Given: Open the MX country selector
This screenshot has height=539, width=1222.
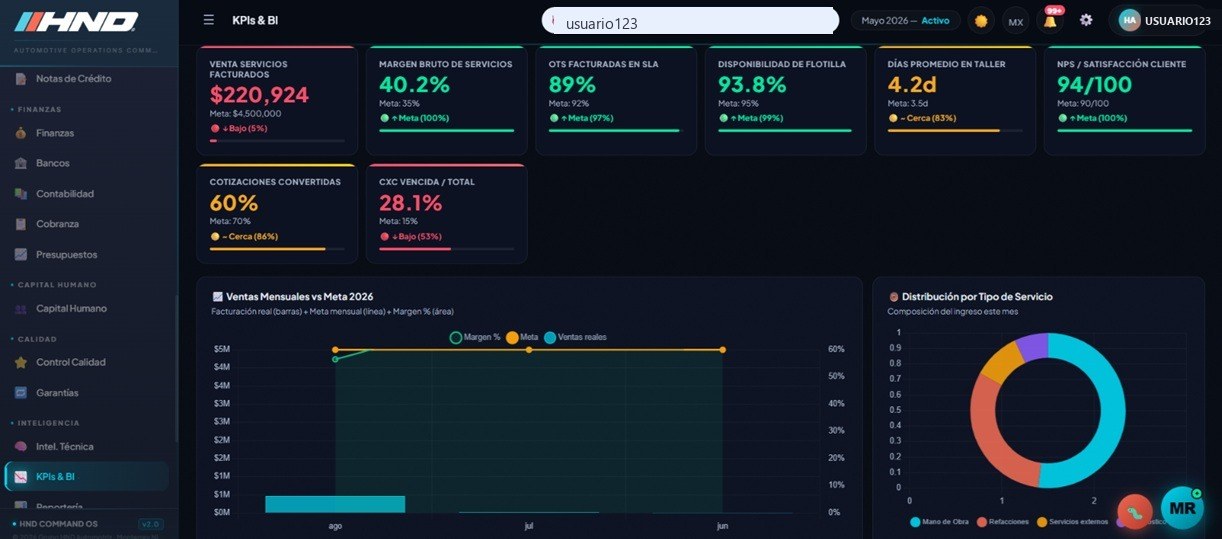Looking at the screenshot, I should [x=1015, y=21].
